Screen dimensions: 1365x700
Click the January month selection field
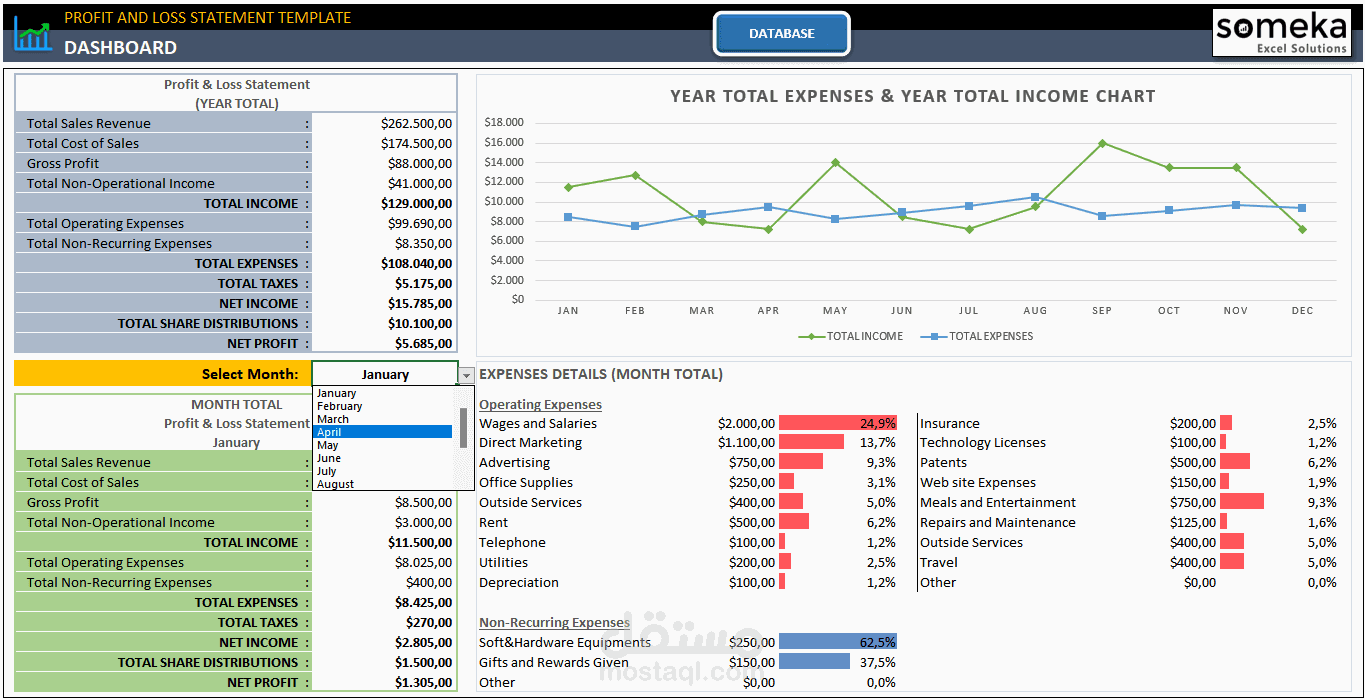coord(385,374)
